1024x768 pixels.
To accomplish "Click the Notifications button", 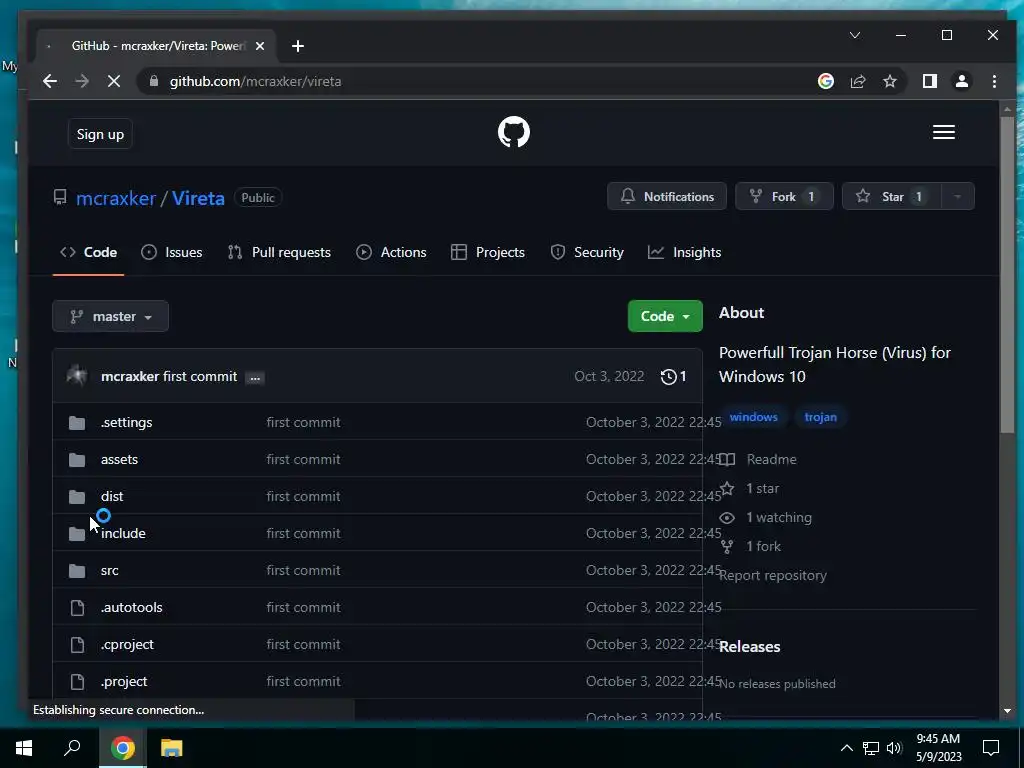I will pos(667,197).
